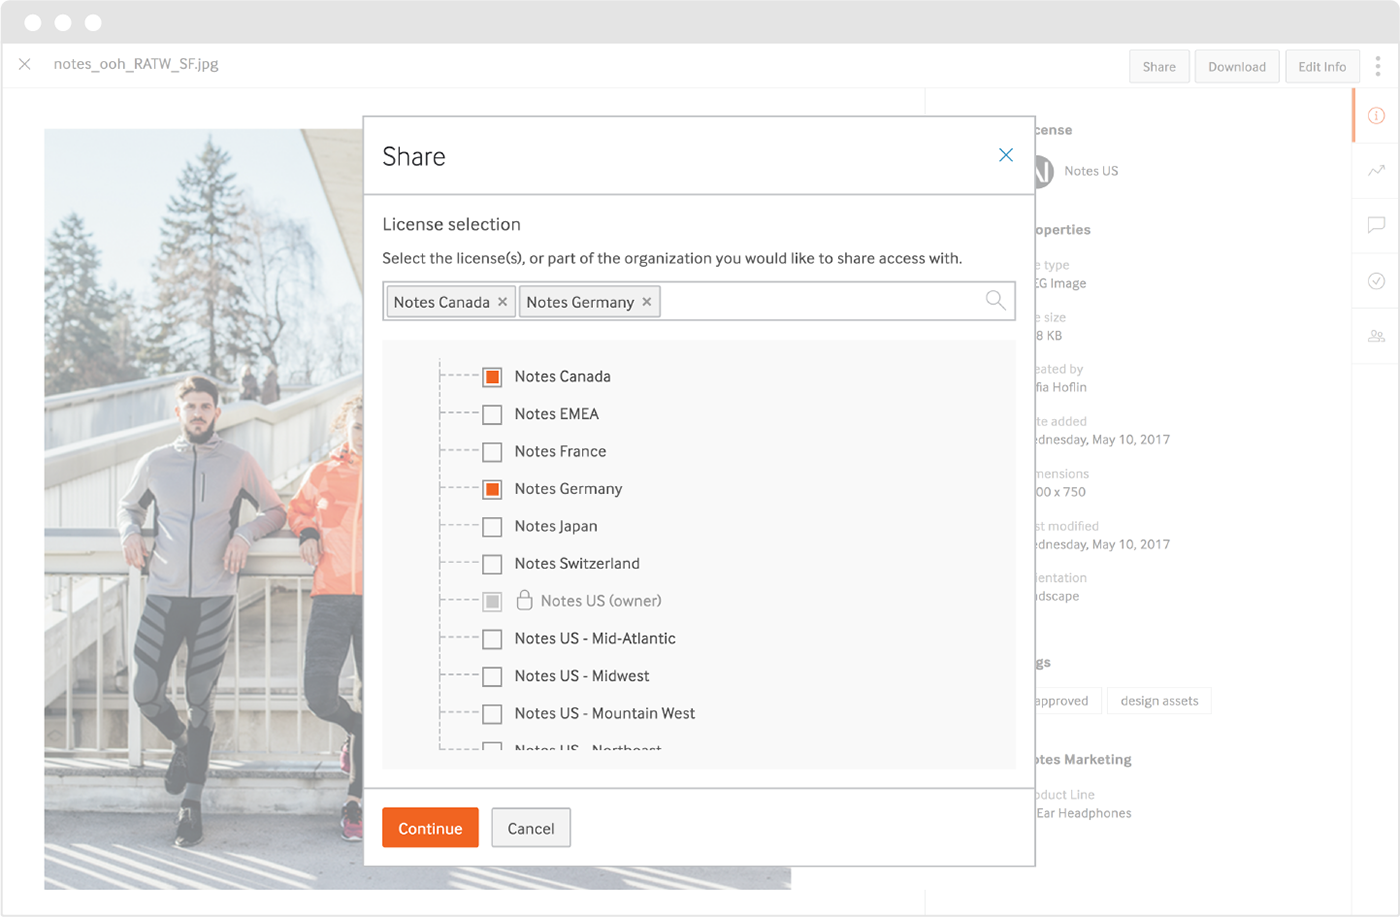The image size is (1400, 917).
Task: Uncheck the Notes Germany checkbox
Action: (x=492, y=489)
